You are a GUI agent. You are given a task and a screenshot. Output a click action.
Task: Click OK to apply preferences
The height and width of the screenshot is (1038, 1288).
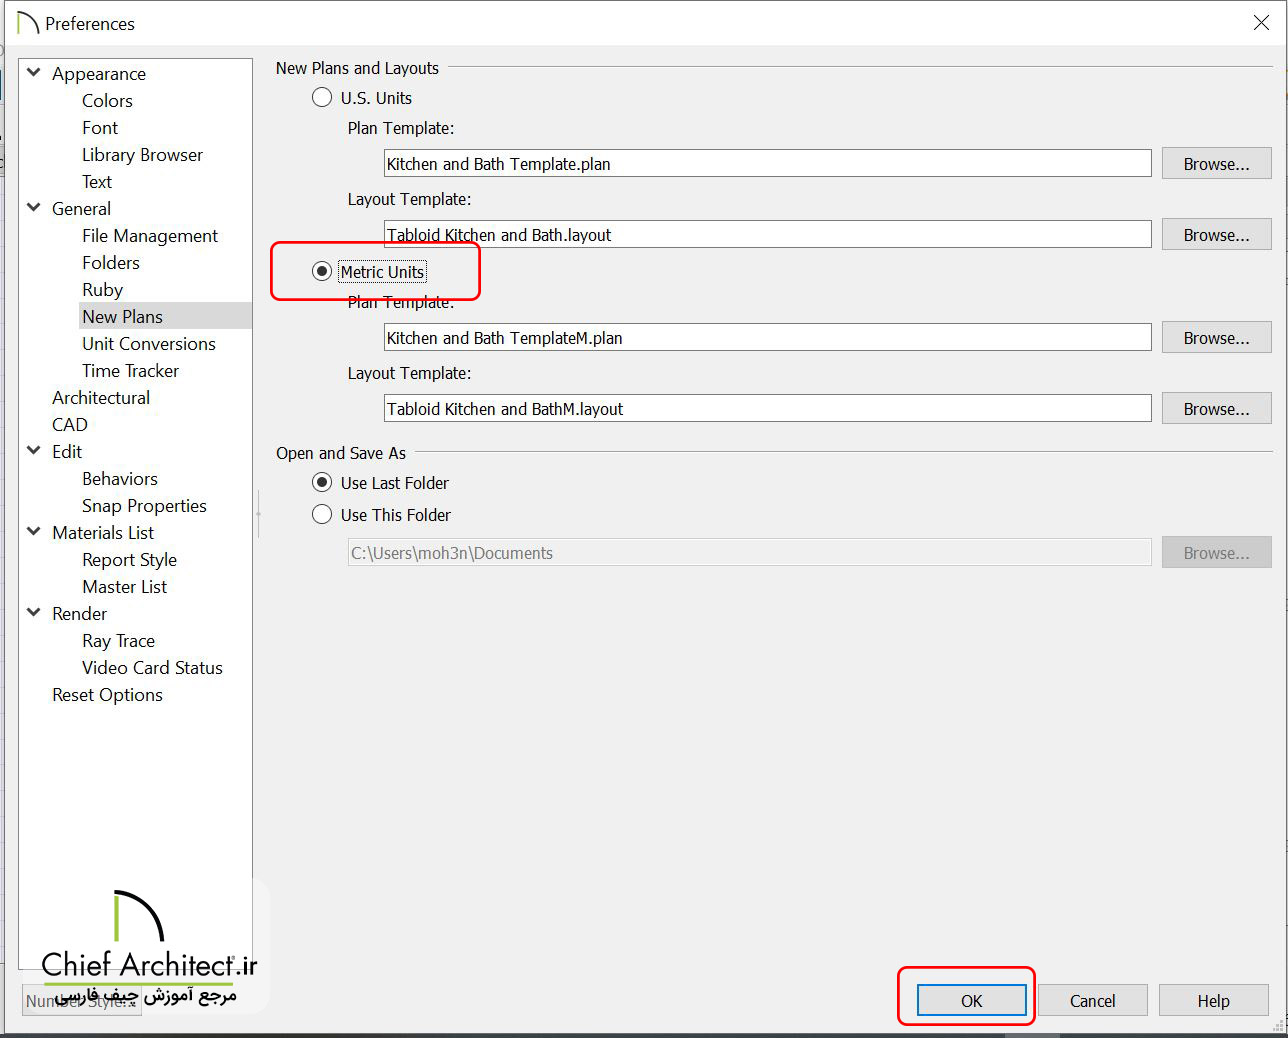971,1001
